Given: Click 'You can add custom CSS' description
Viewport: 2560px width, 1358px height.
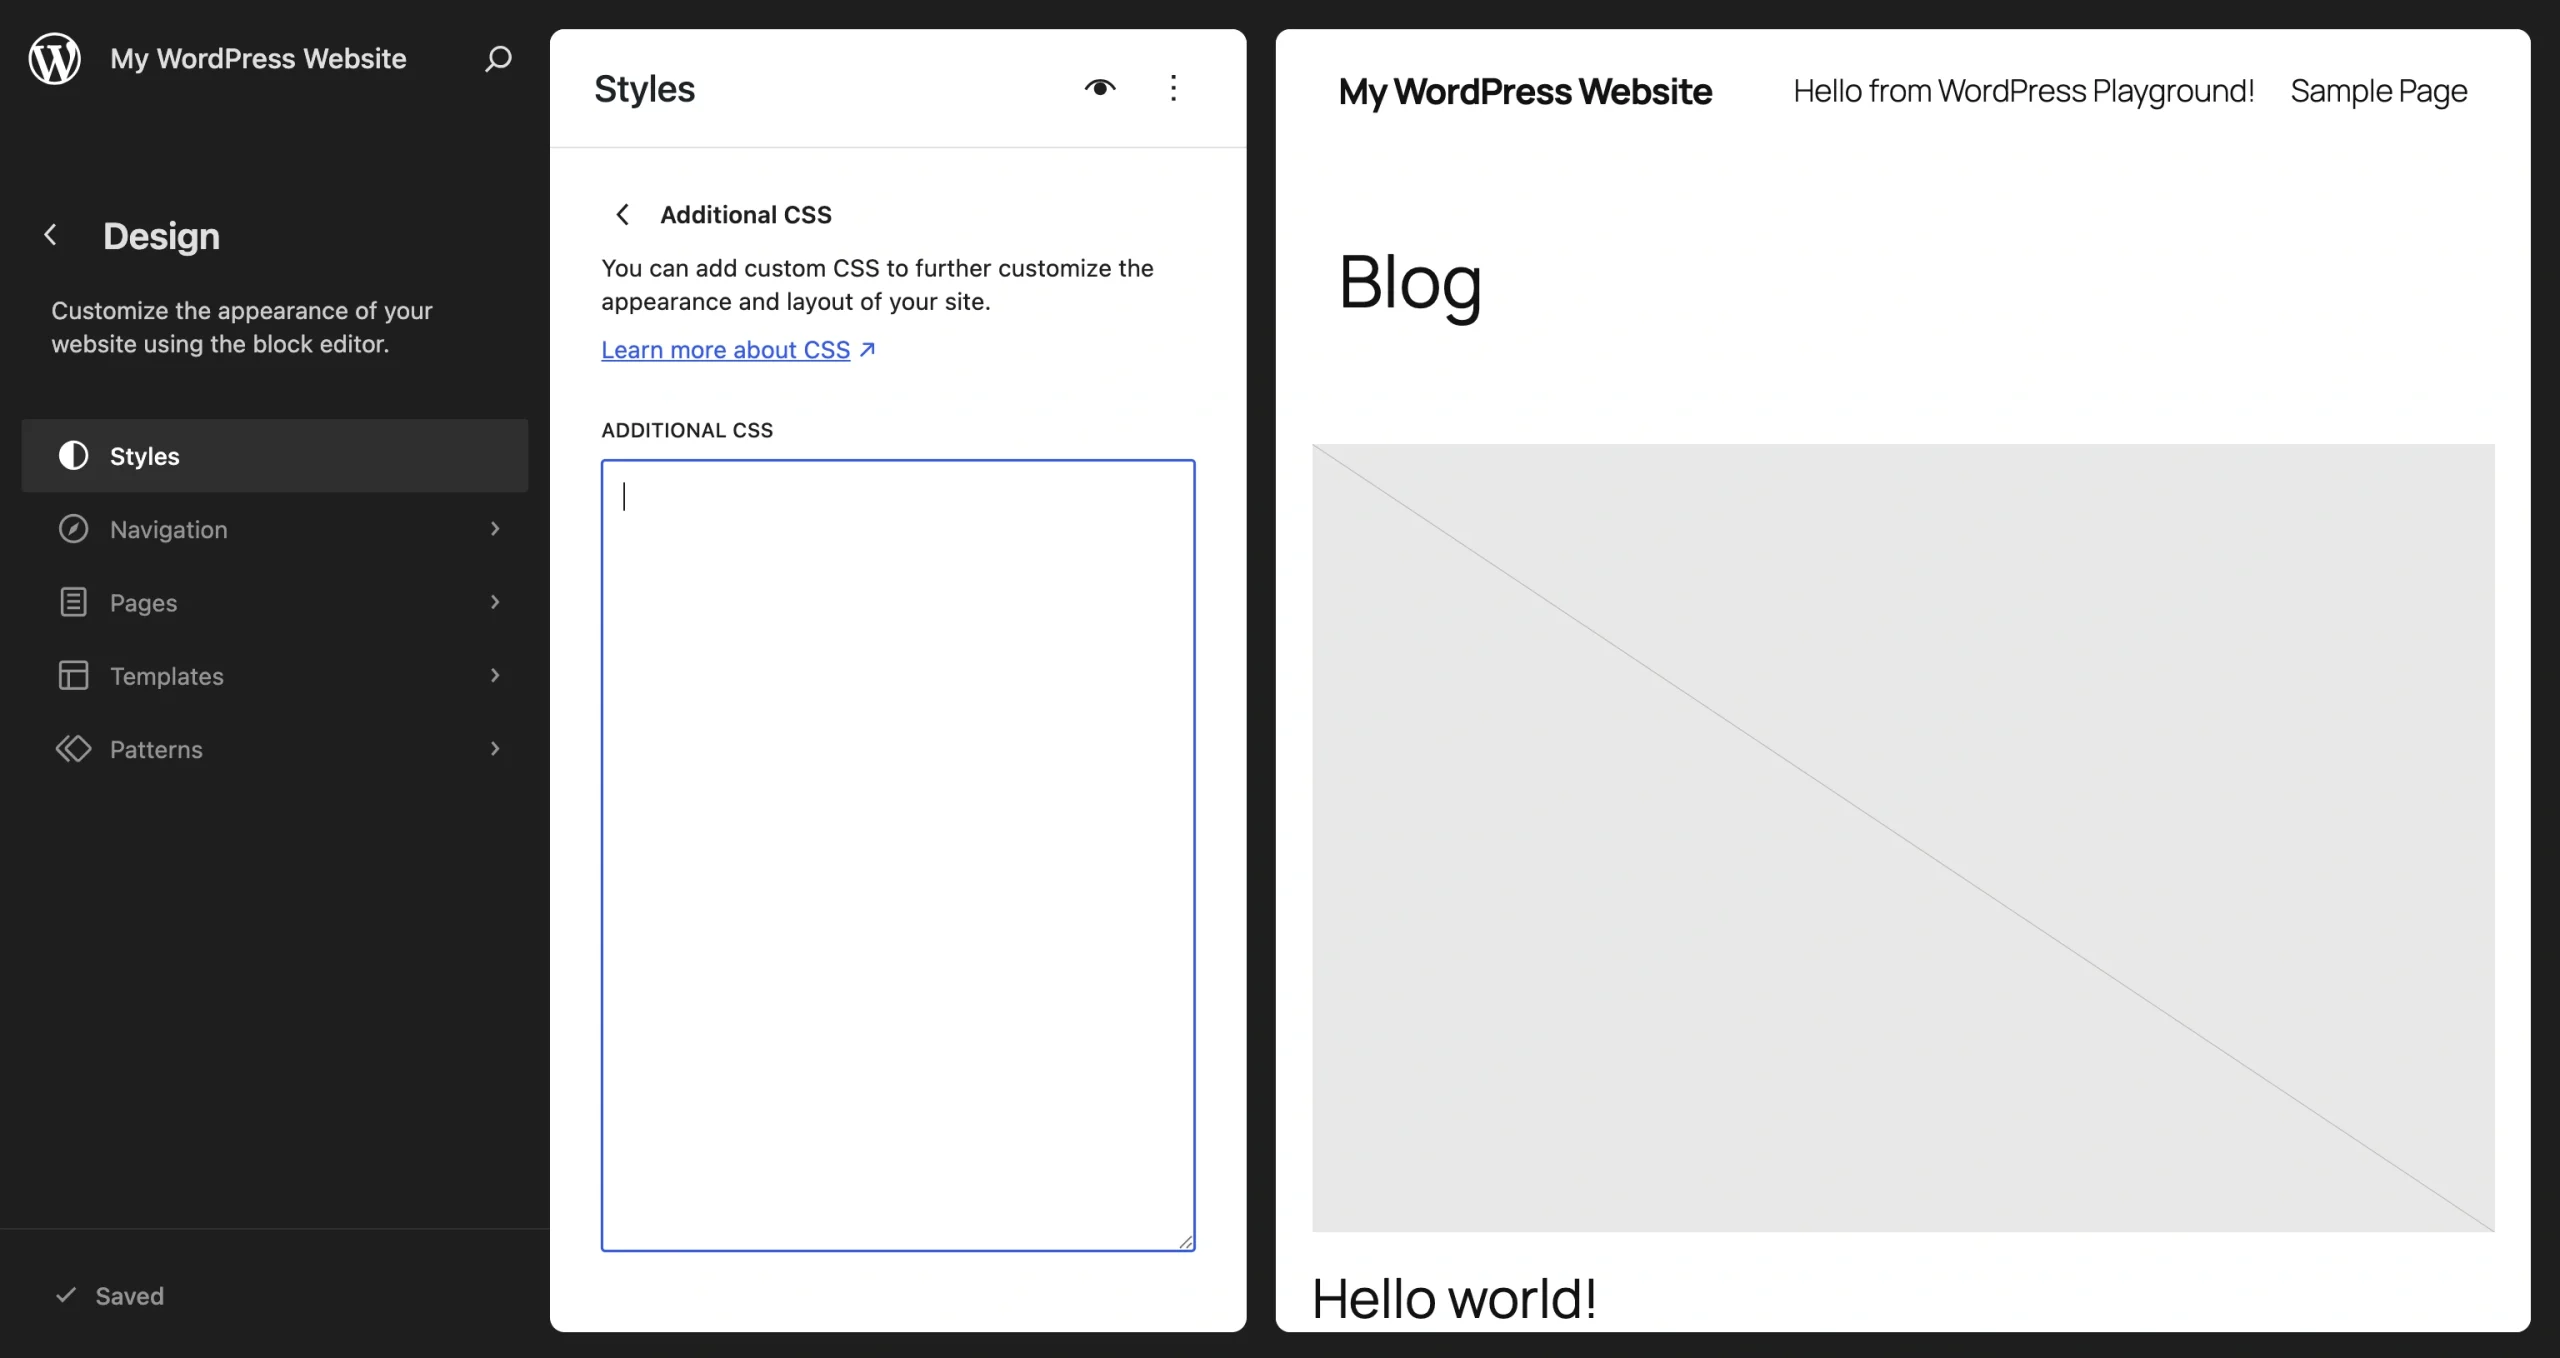Looking at the screenshot, I should 877,284.
